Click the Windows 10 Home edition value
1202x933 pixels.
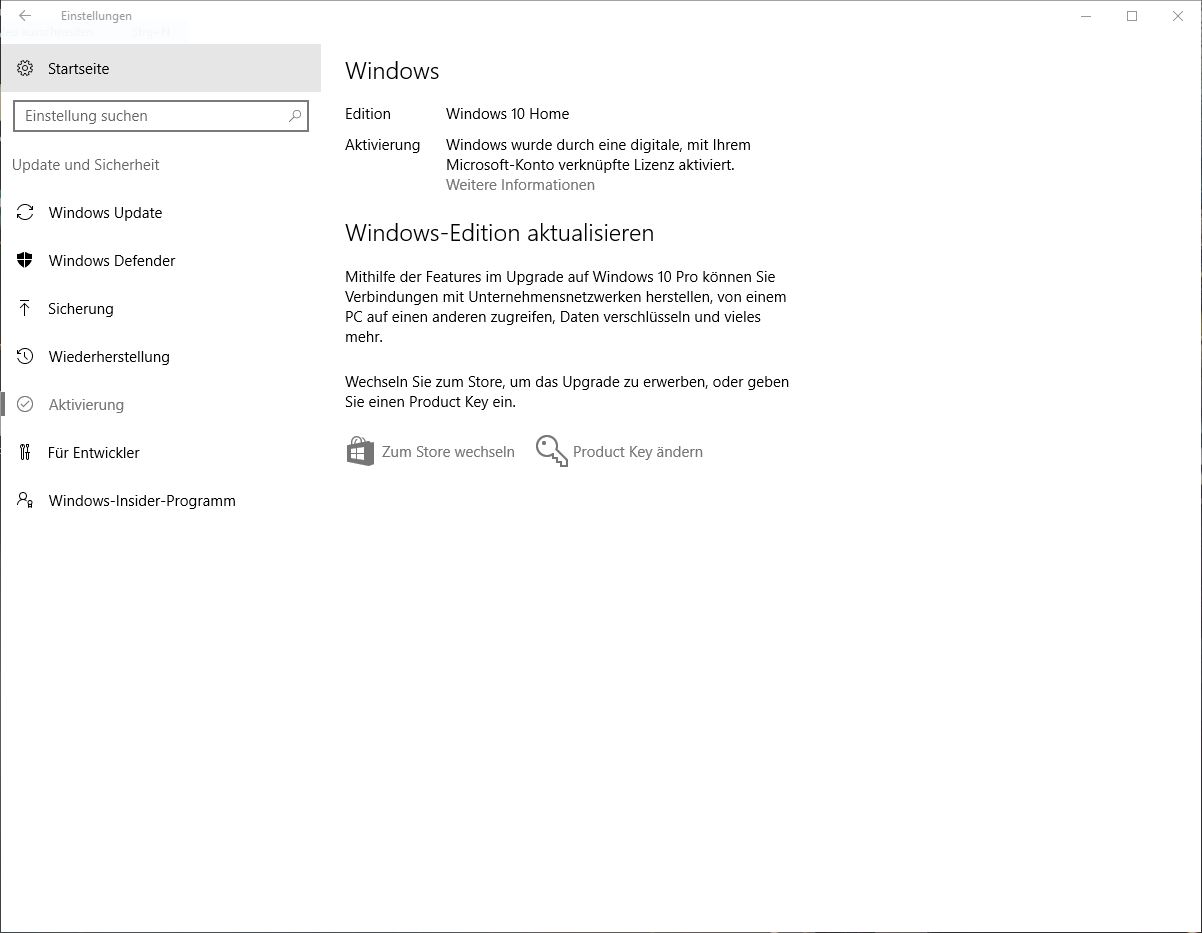pos(507,114)
